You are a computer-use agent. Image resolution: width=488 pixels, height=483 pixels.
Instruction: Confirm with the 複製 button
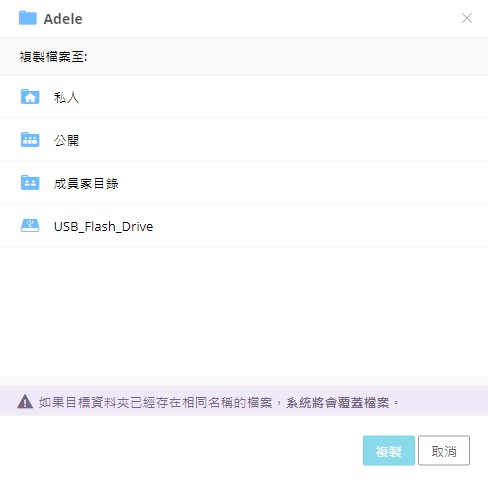[x=389, y=450]
